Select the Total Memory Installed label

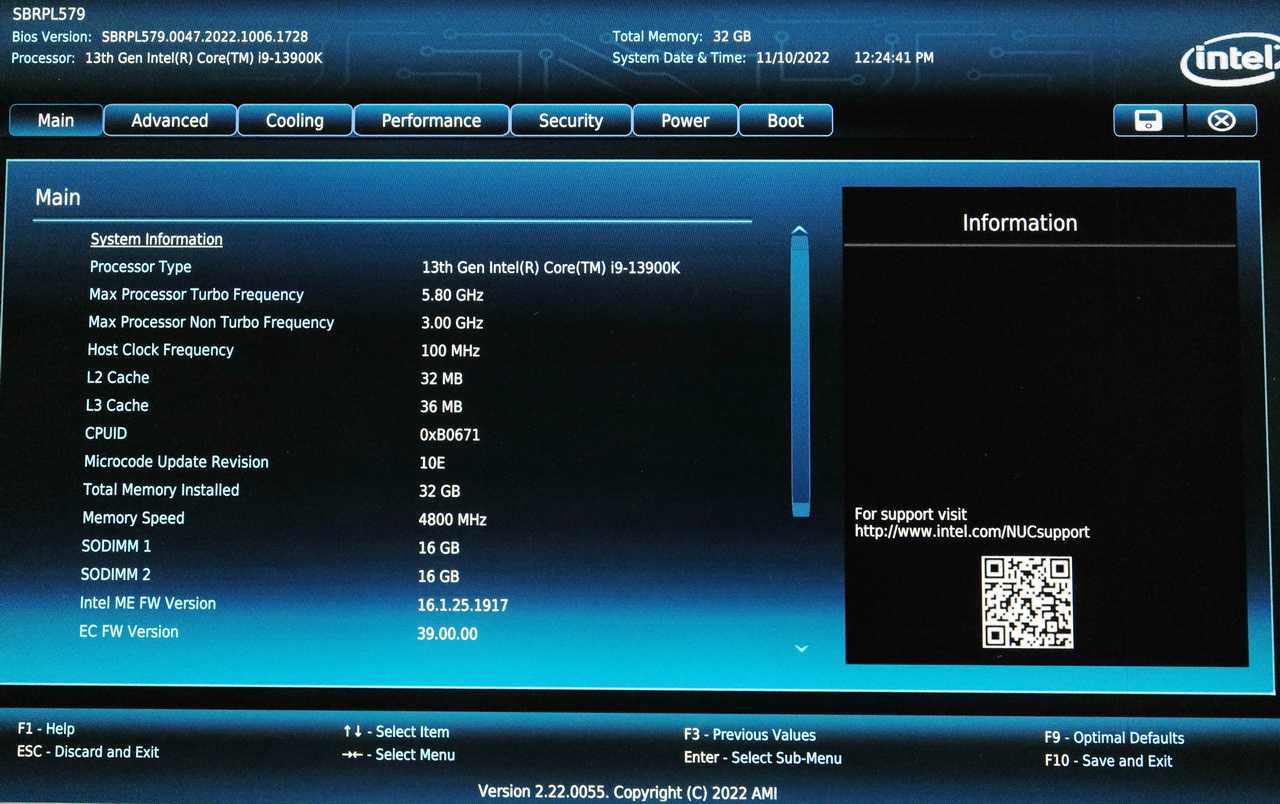161,490
